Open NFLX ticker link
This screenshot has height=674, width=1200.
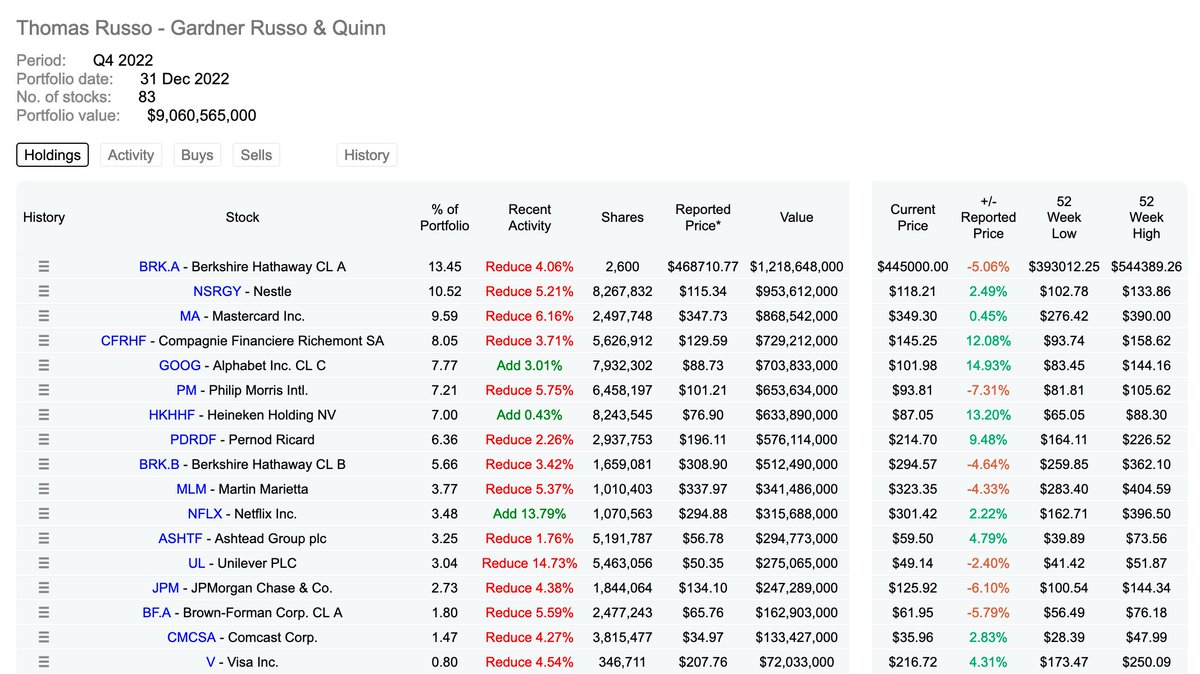tap(205, 514)
